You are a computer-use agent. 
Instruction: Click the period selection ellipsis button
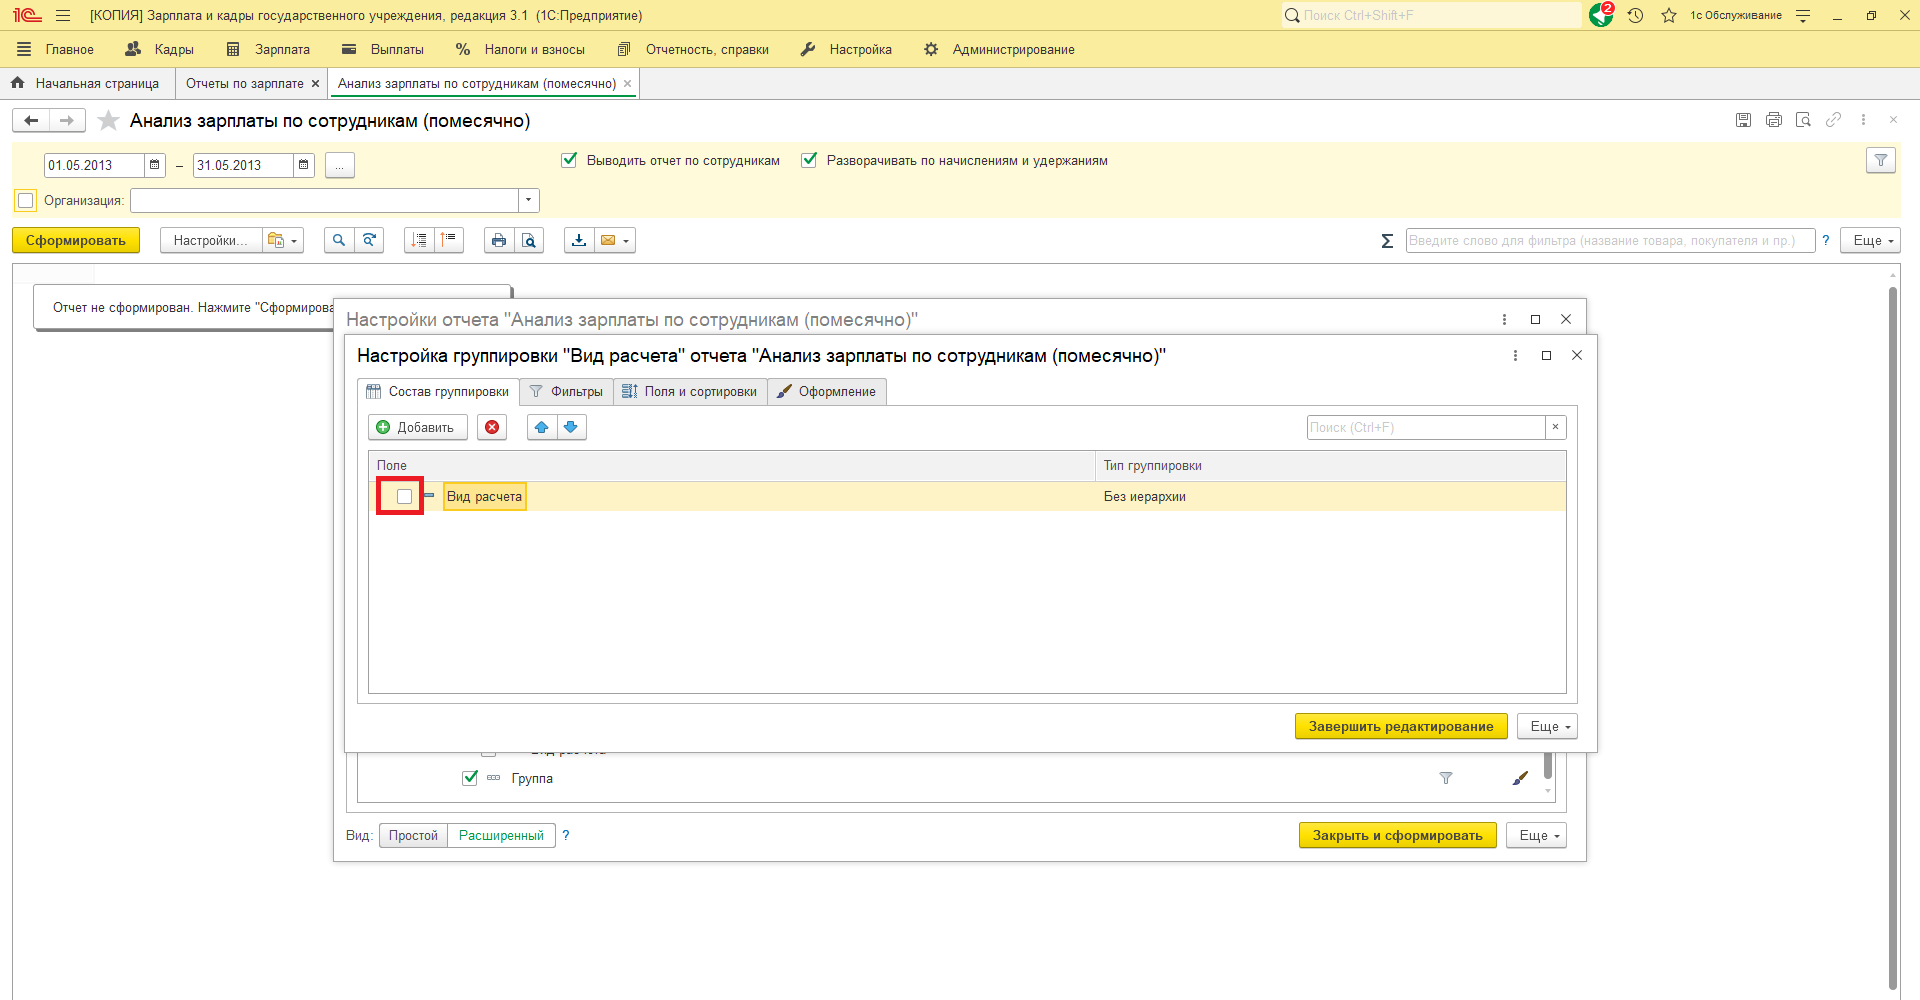340,165
